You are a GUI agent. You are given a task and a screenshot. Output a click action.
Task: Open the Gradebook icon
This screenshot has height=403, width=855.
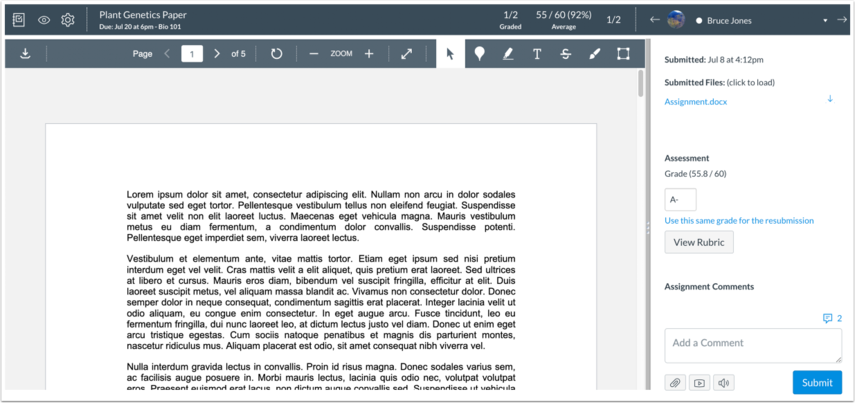point(18,20)
